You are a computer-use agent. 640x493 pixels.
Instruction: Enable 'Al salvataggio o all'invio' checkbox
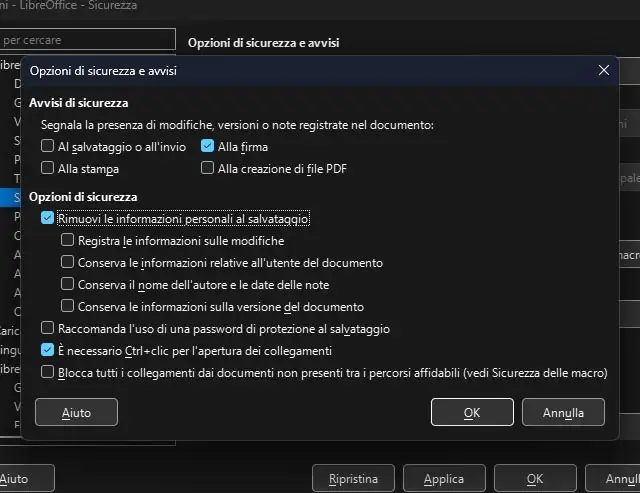click(48, 147)
